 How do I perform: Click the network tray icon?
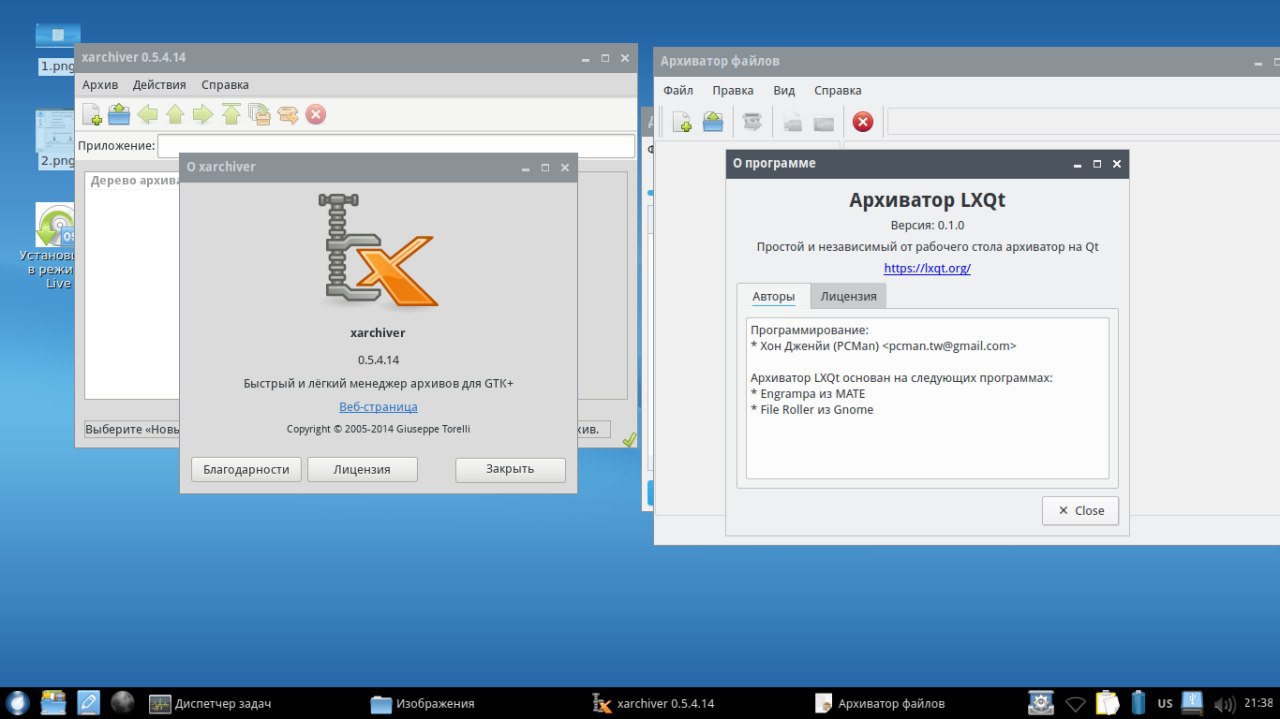(1076, 703)
